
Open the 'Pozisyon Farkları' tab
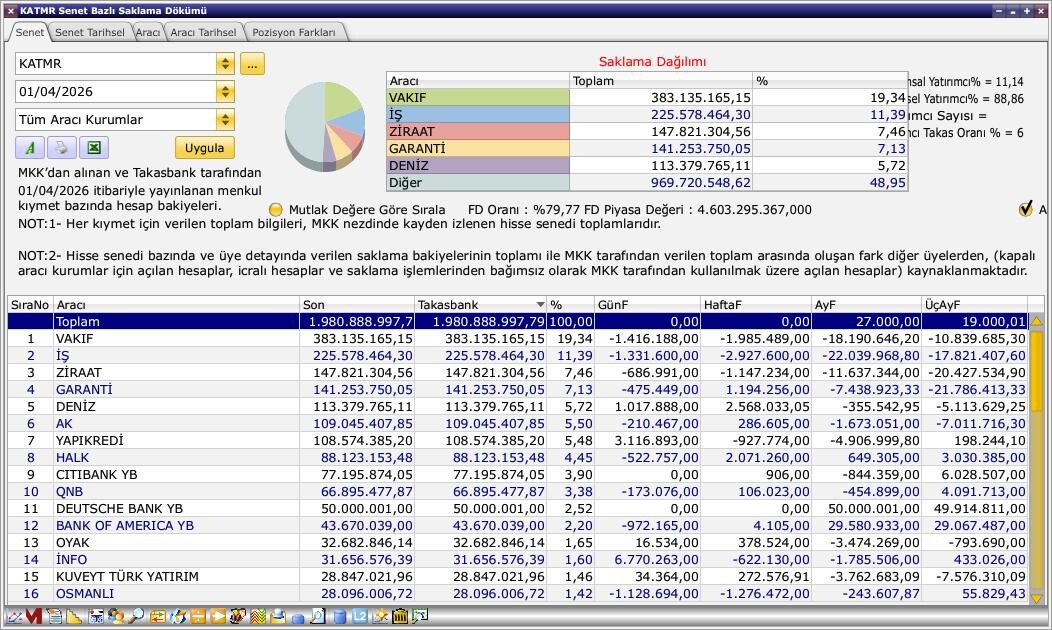click(x=294, y=32)
